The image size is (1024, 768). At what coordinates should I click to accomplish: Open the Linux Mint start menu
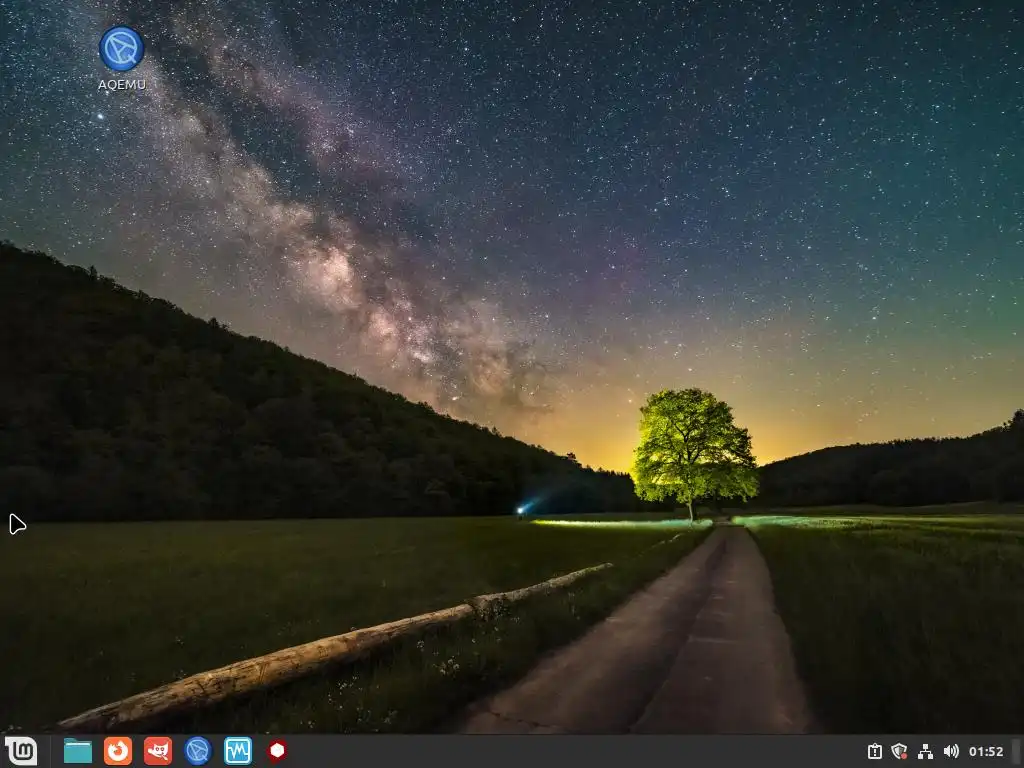pyautogui.click(x=21, y=751)
